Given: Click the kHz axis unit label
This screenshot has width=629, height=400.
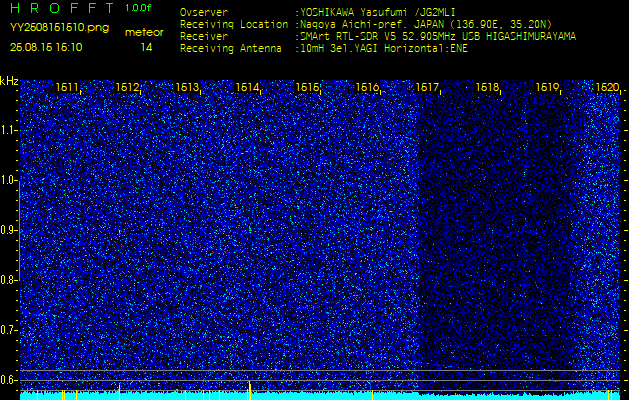Looking at the screenshot, I should [9, 81].
